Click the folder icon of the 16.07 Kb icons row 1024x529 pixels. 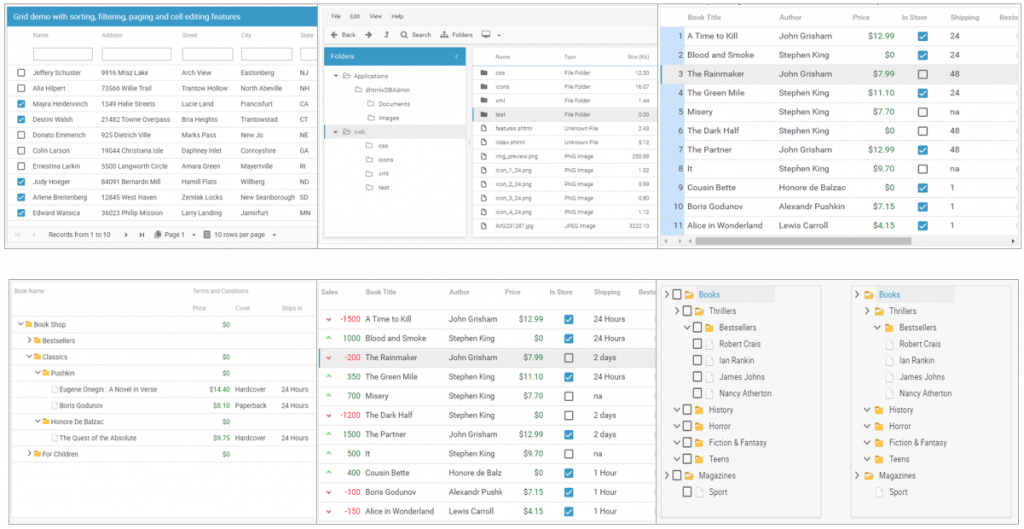(483, 86)
